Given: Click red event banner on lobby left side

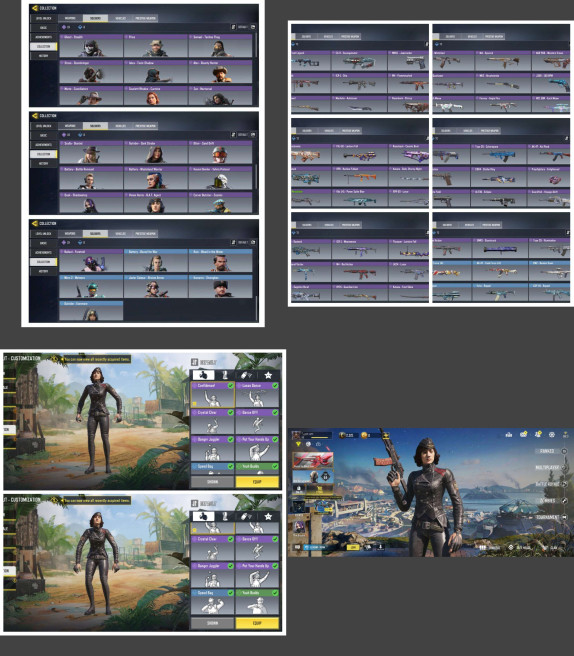Looking at the screenshot, I should click(313, 459).
